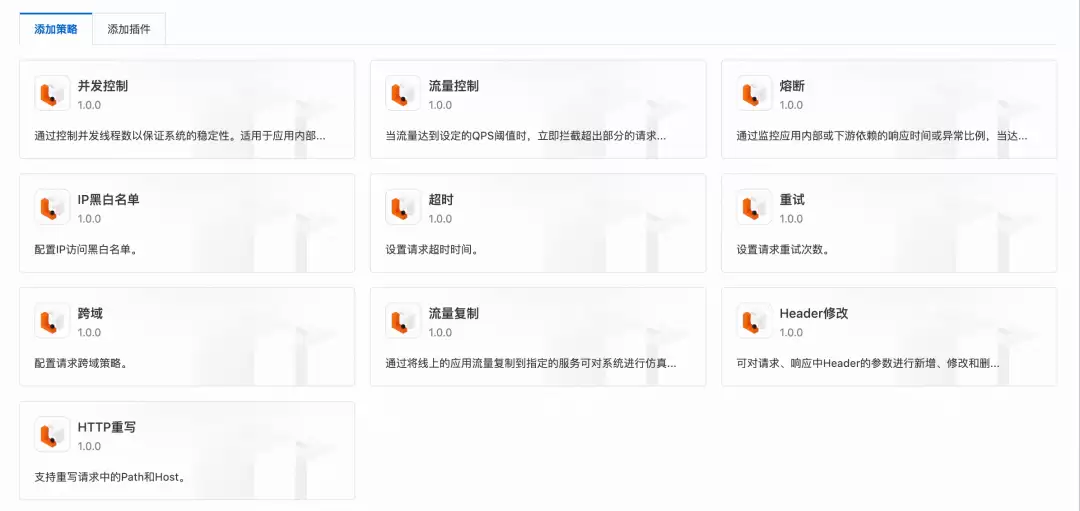Click version 1.0.0 under 熔断

point(791,105)
